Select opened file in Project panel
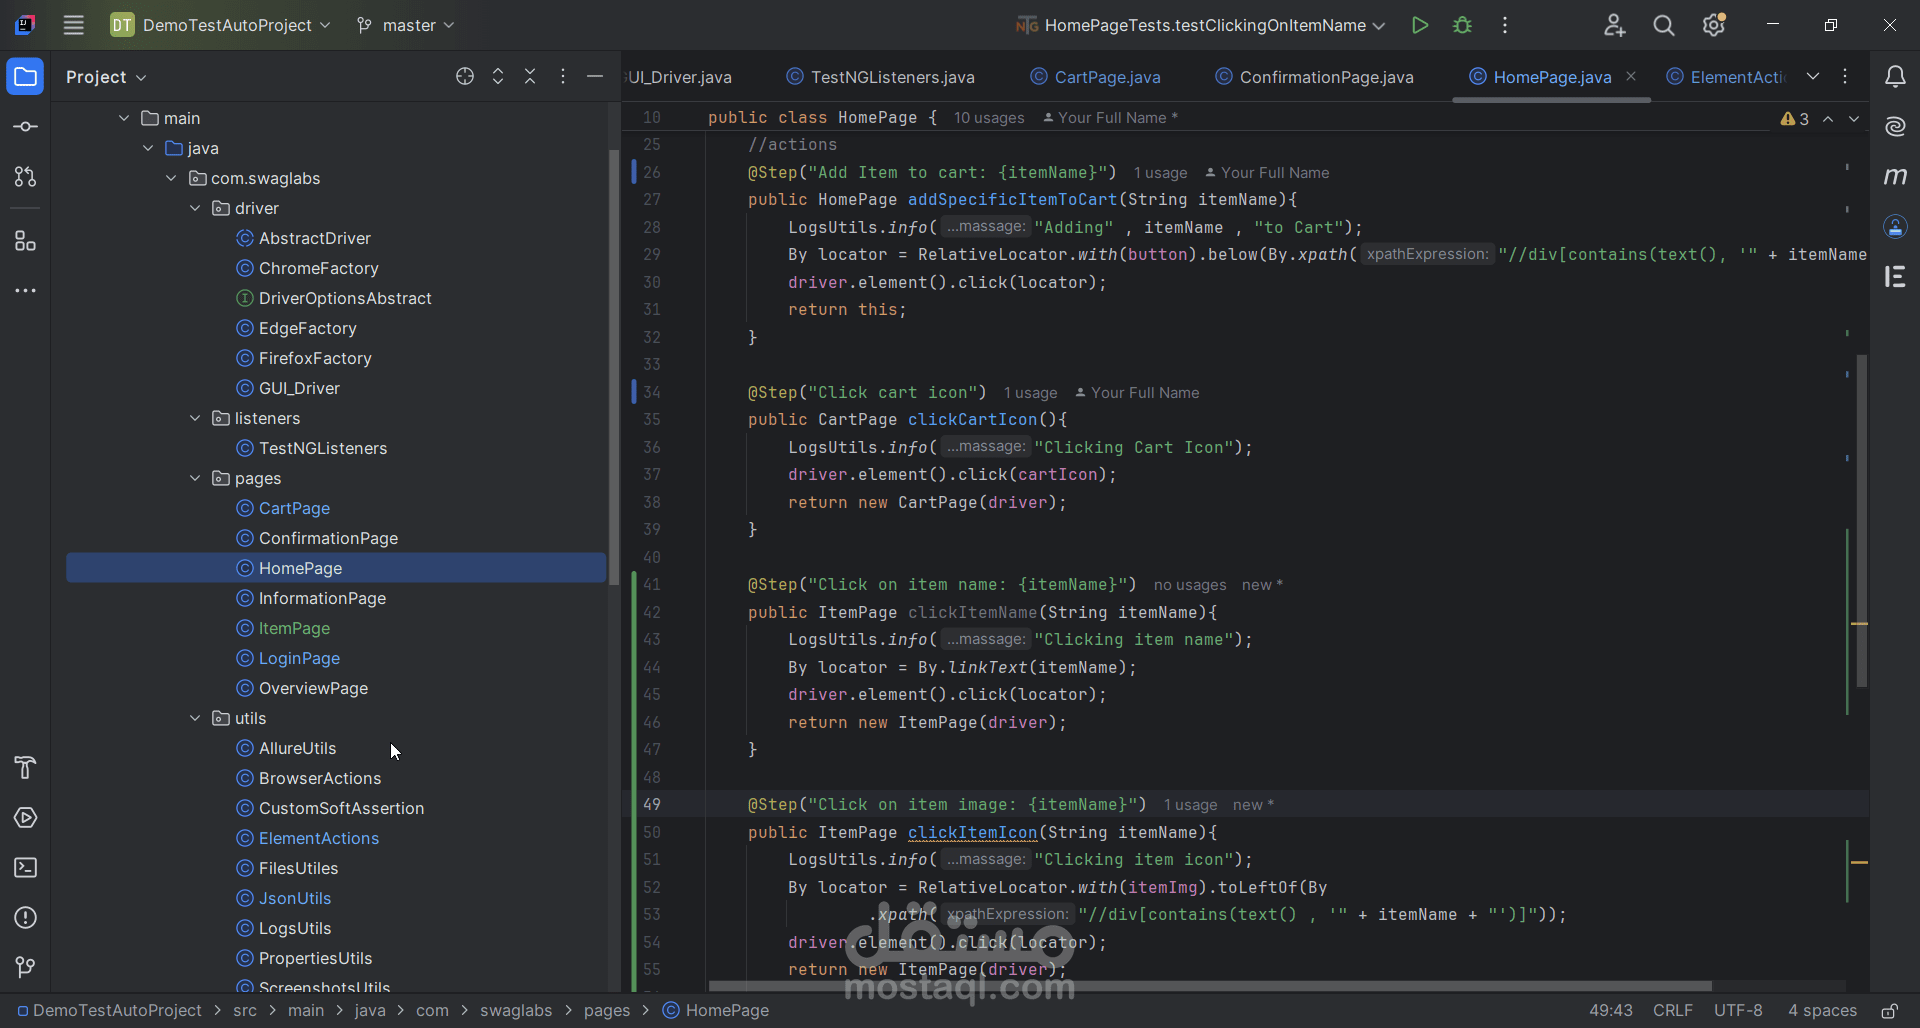The width and height of the screenshot is (1920, 1028). point(465,77)
